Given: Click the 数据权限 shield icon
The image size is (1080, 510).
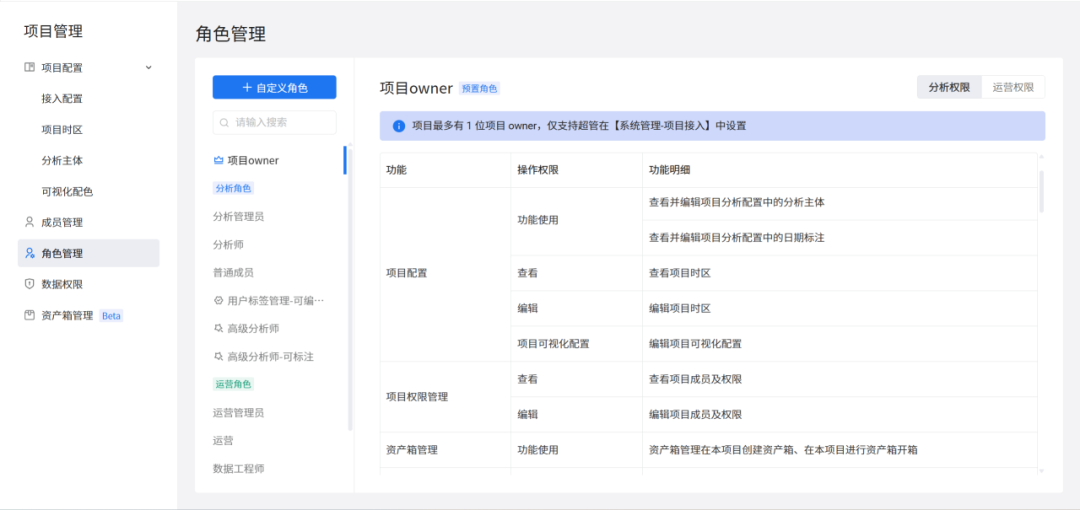Looking at the screenshot, I should (x=29, y=284).
